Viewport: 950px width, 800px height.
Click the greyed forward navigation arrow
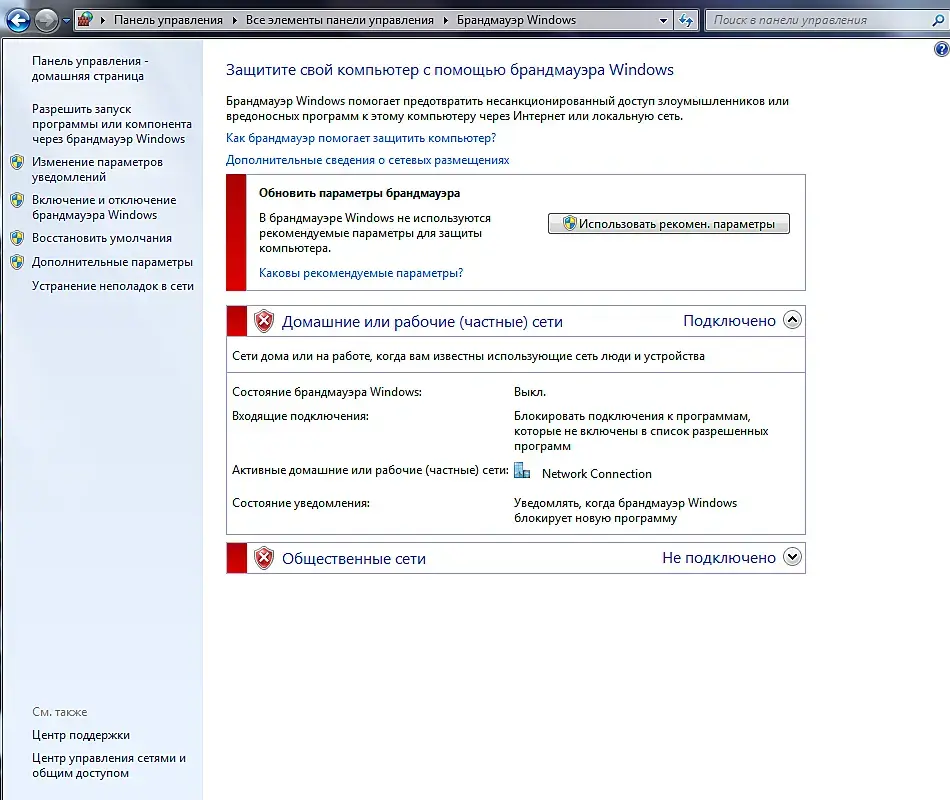pyautogui.click(x=47, y=21)
